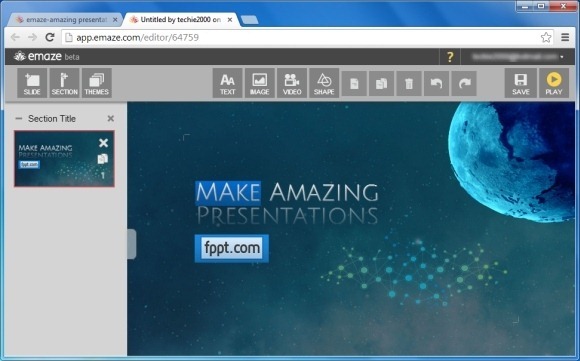Save the presentation
The image size is (580, 361).
520,83
